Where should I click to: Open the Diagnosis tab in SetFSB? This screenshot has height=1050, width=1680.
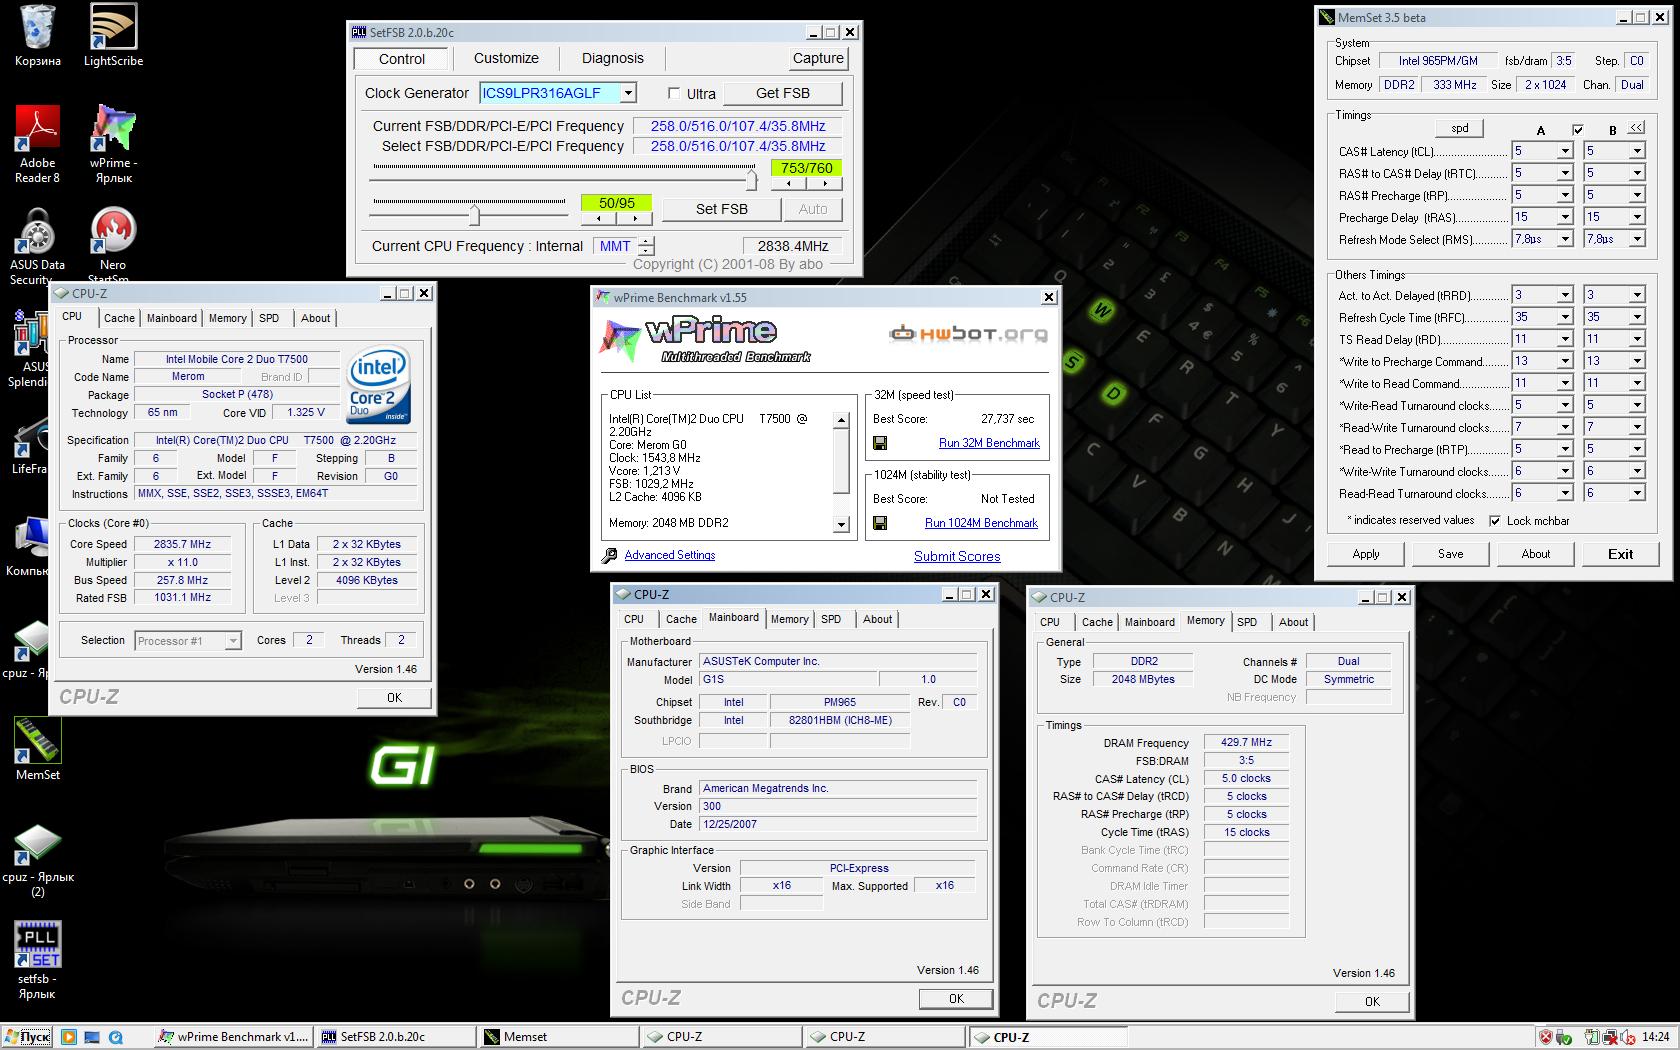point(613,58)
